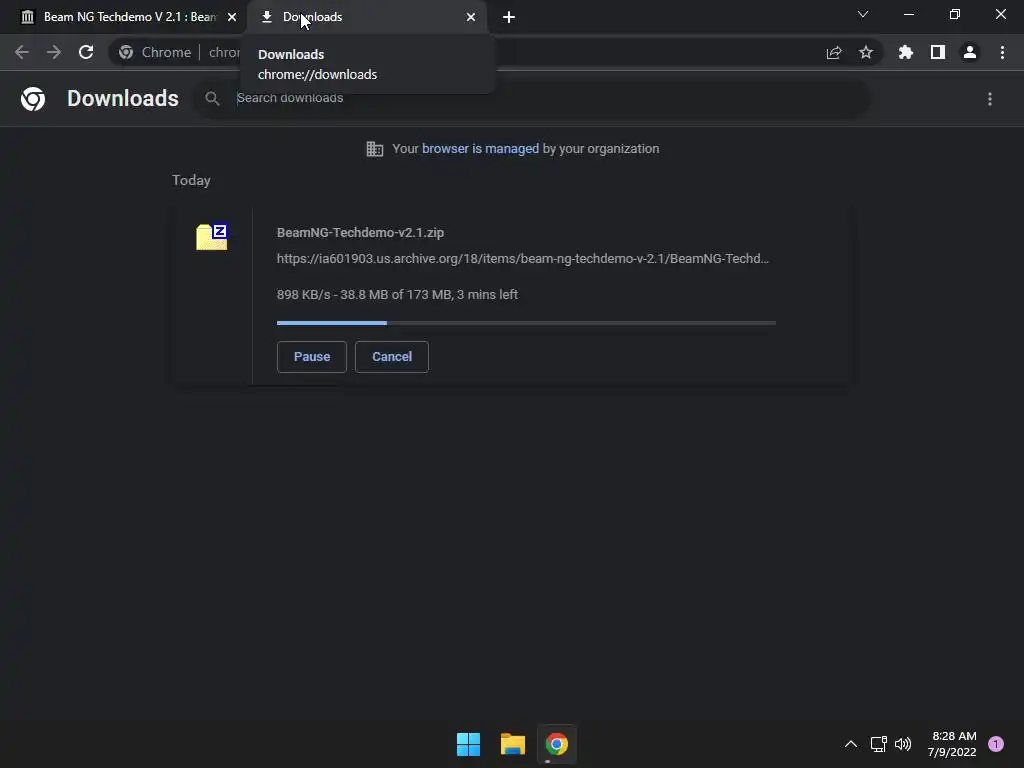This screenshot has width=1024, height=768.
Task: Switch to the Beam NG Techdemo tab
Action: coord(124,17)
